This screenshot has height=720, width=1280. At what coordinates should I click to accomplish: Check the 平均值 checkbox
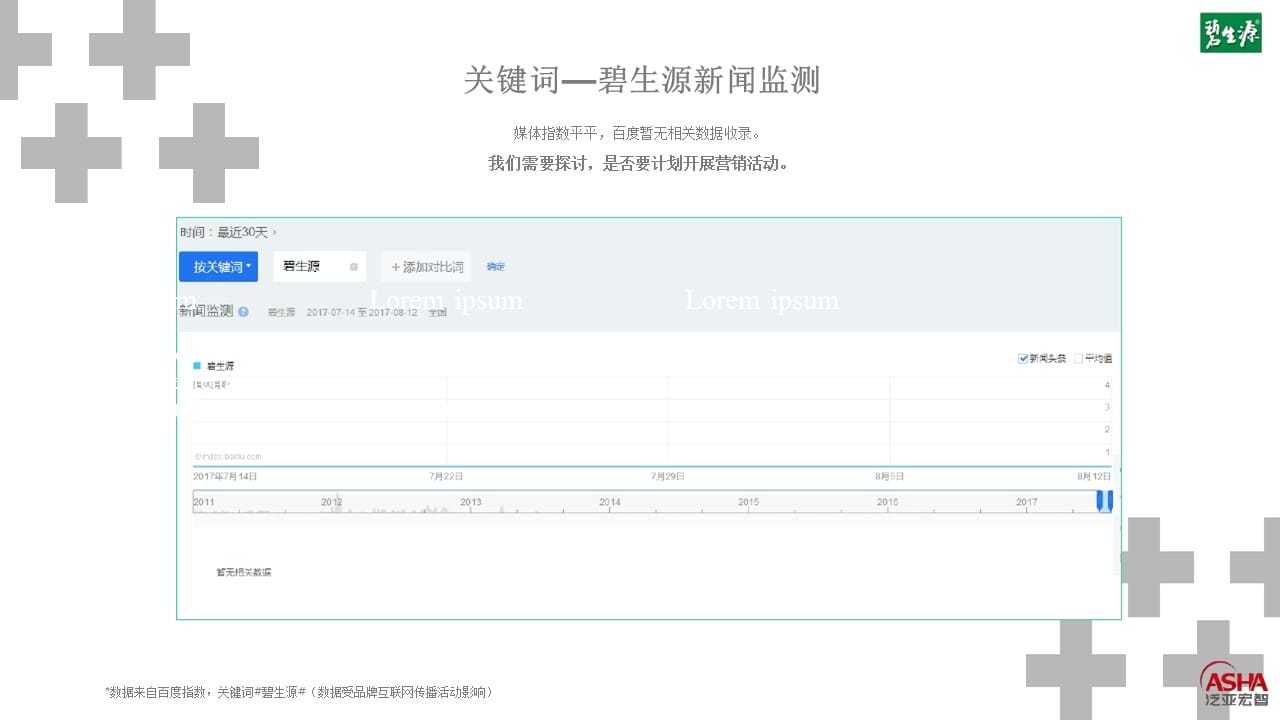(1079, 358)
